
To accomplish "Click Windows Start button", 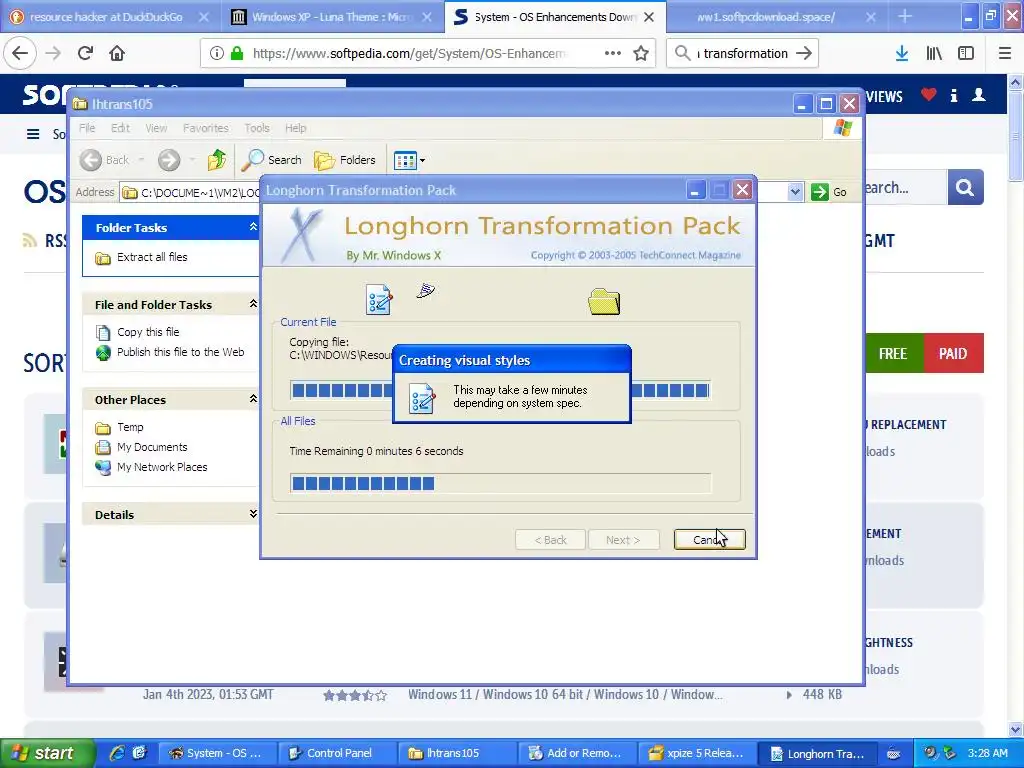I will click(47, 753).
